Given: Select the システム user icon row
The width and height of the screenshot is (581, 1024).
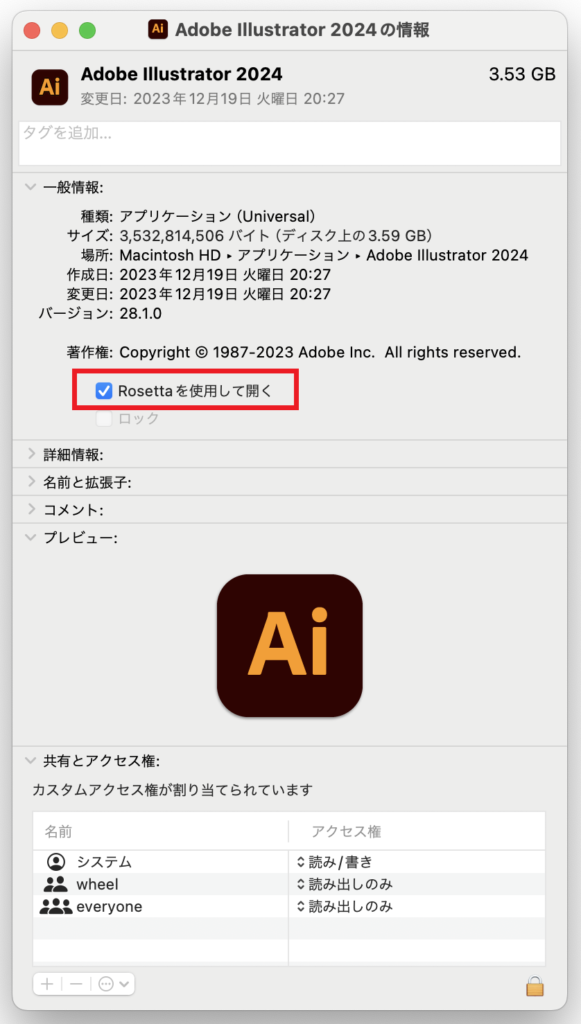Looking at the screenshot, I should (x=160, y=862).
